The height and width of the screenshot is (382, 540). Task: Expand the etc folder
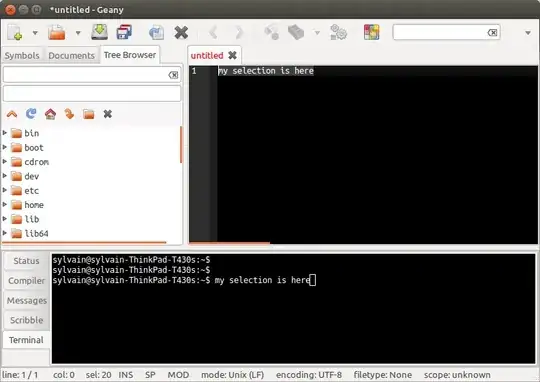[x=5, y=190]
